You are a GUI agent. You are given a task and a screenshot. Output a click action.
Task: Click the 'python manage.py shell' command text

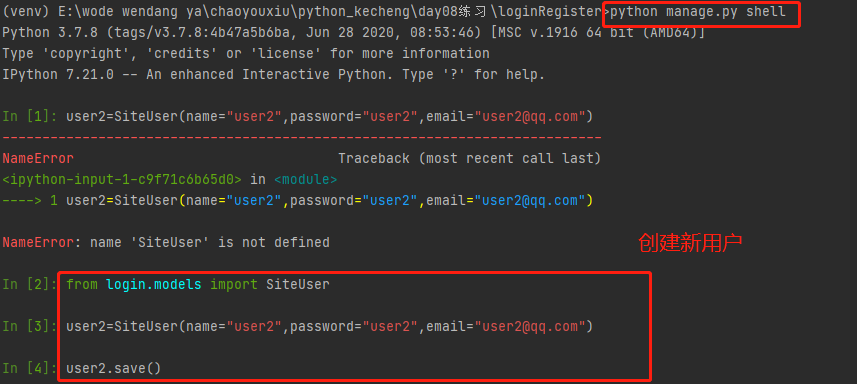[x=698, y=12]
